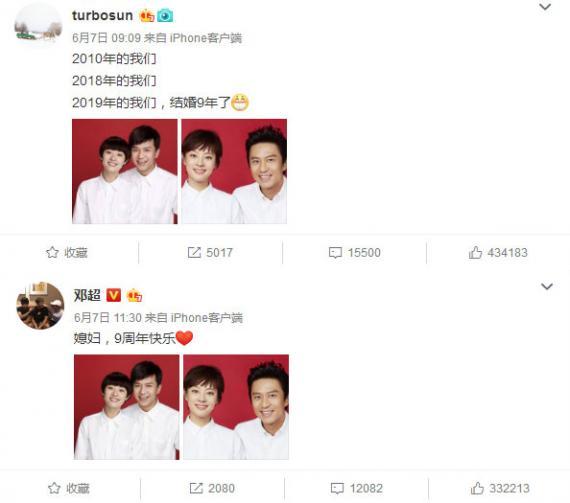The height and width of the screenshot is (503, 570).
Task: Expand the chevron menu on 邓超's post
Action: point(547,286)
